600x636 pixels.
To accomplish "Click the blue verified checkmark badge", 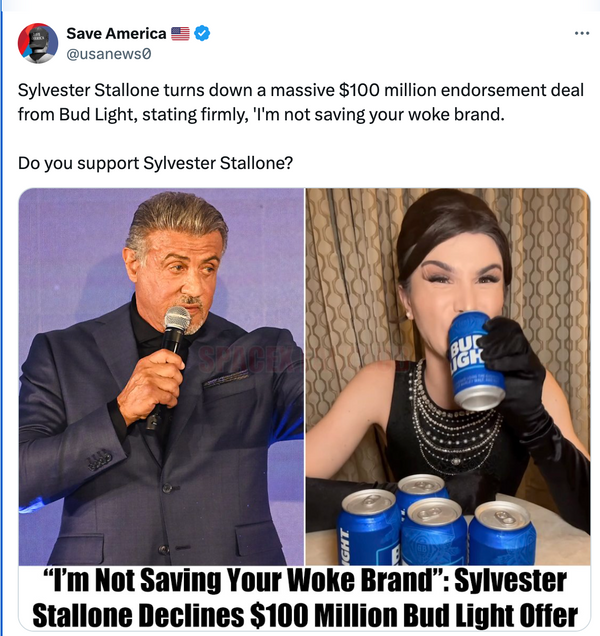I will 202,33.
